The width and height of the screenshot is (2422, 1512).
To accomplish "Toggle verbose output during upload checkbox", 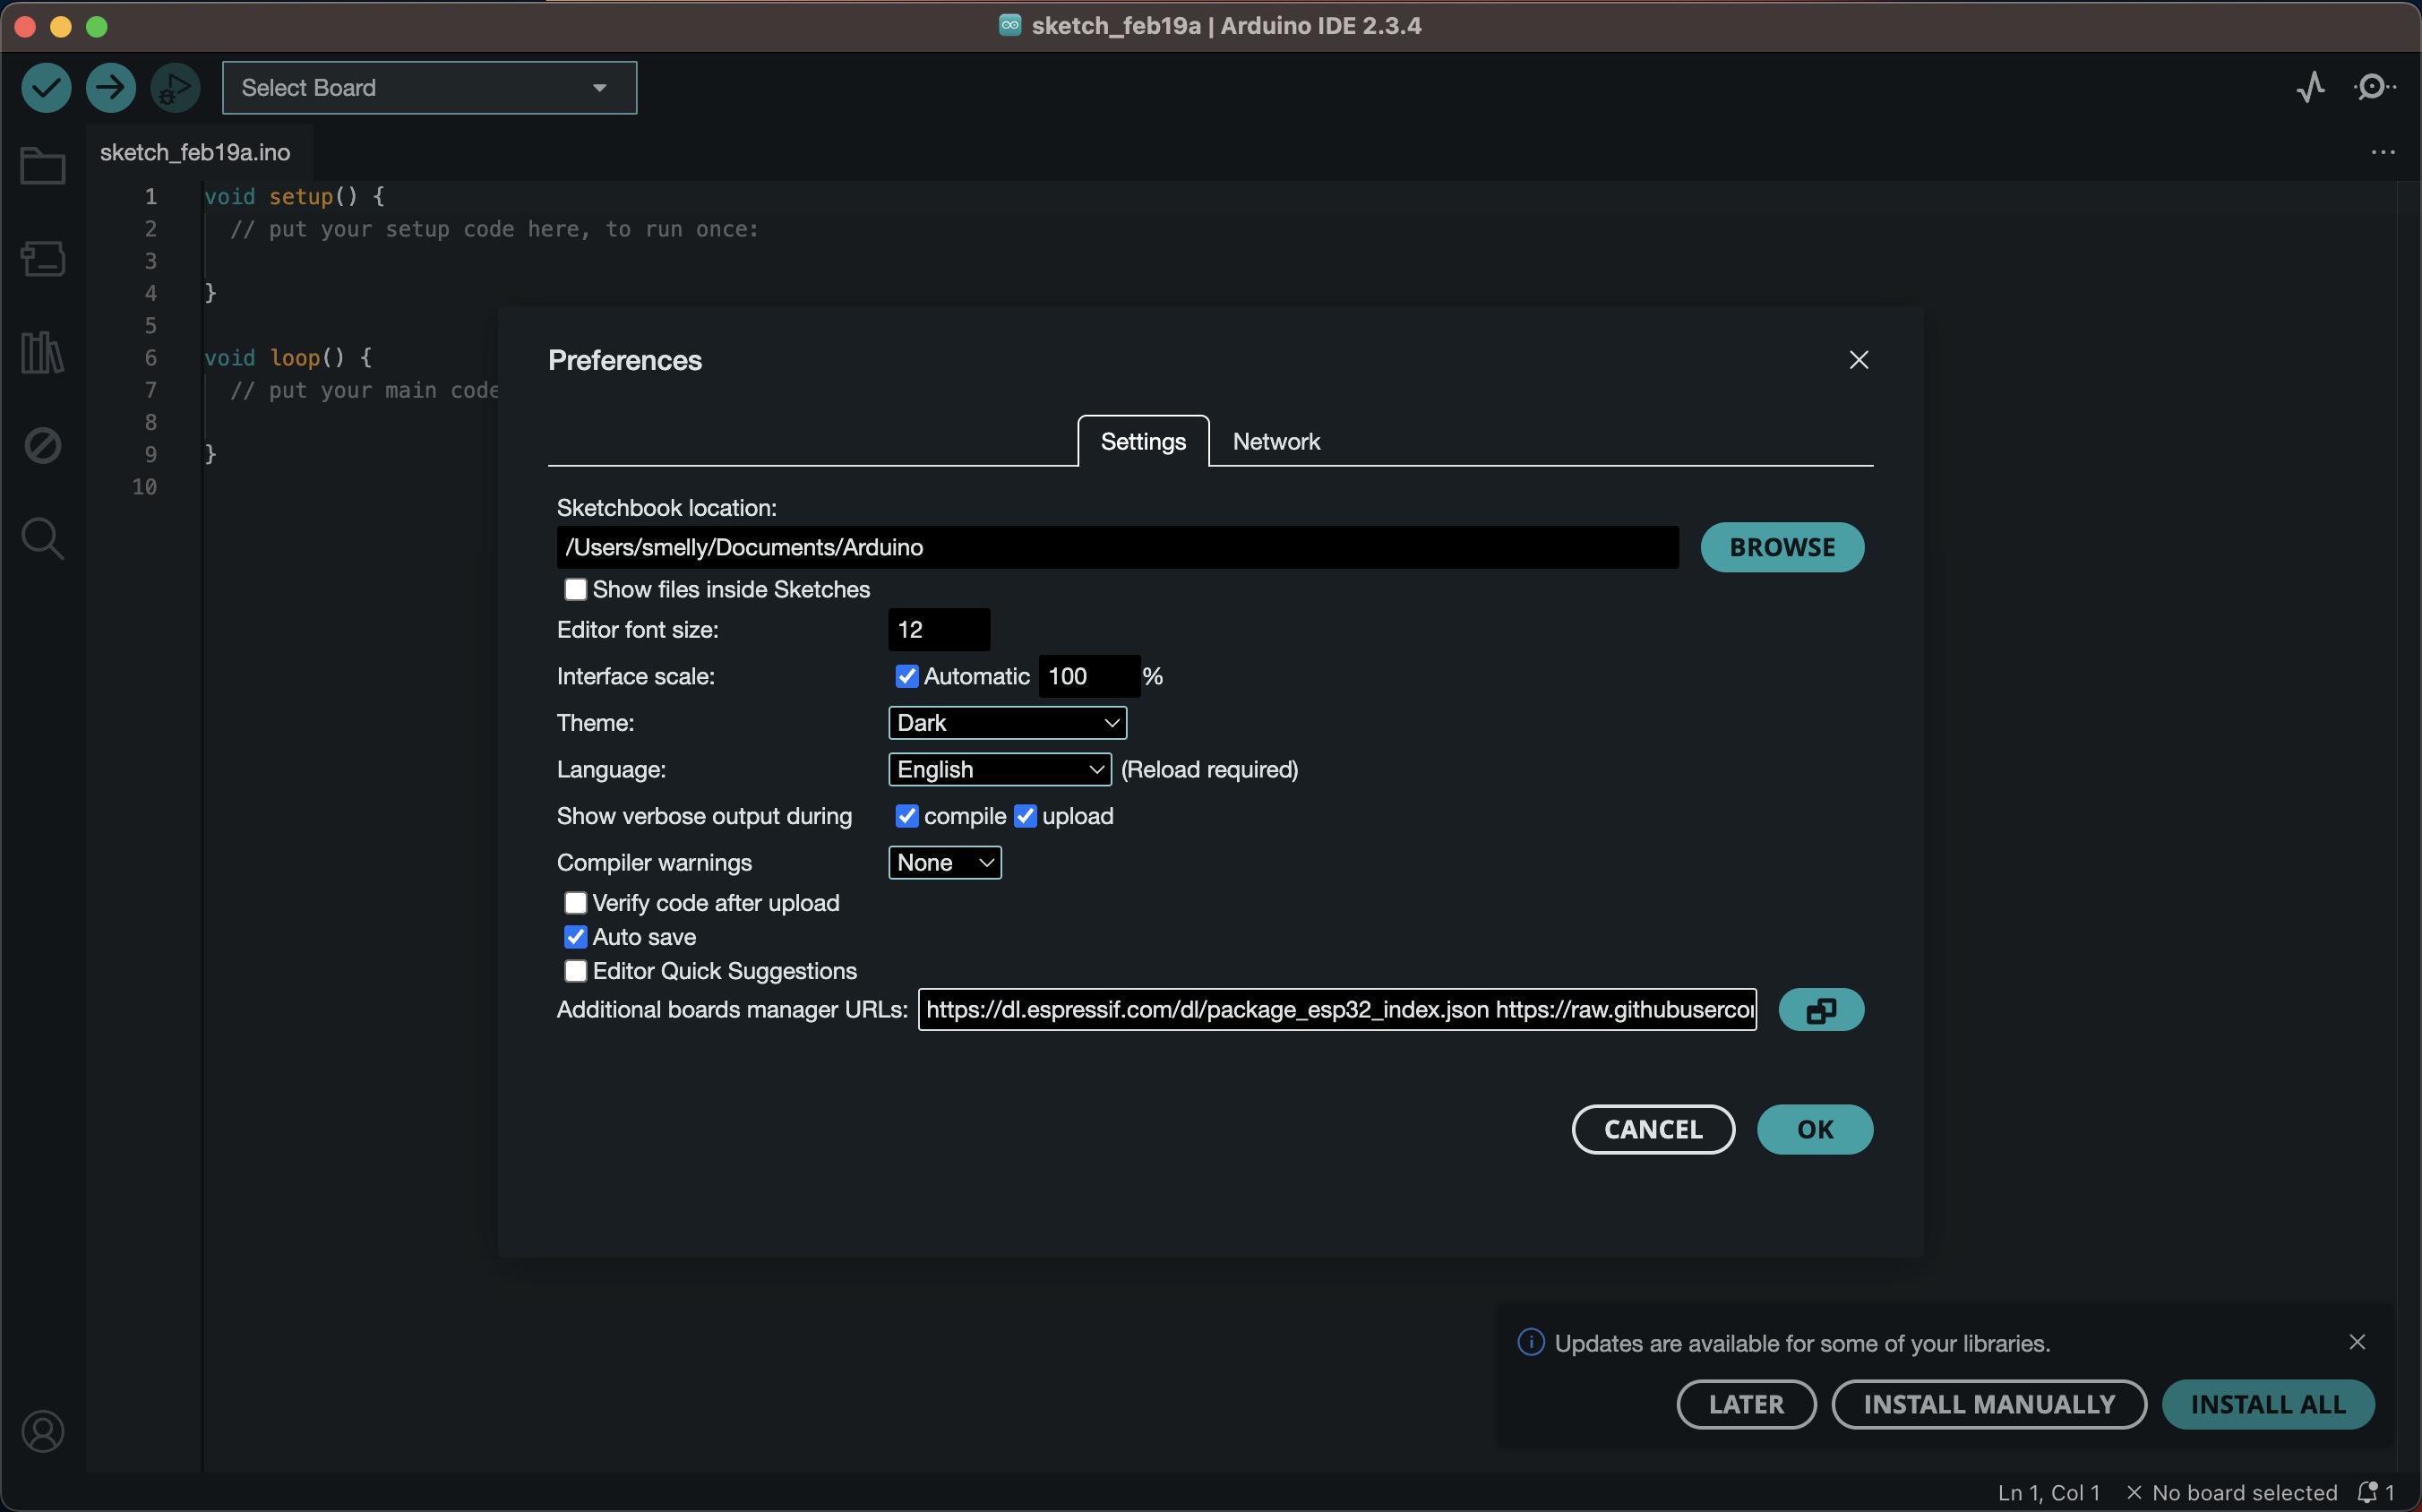I will click(1025, 817).
